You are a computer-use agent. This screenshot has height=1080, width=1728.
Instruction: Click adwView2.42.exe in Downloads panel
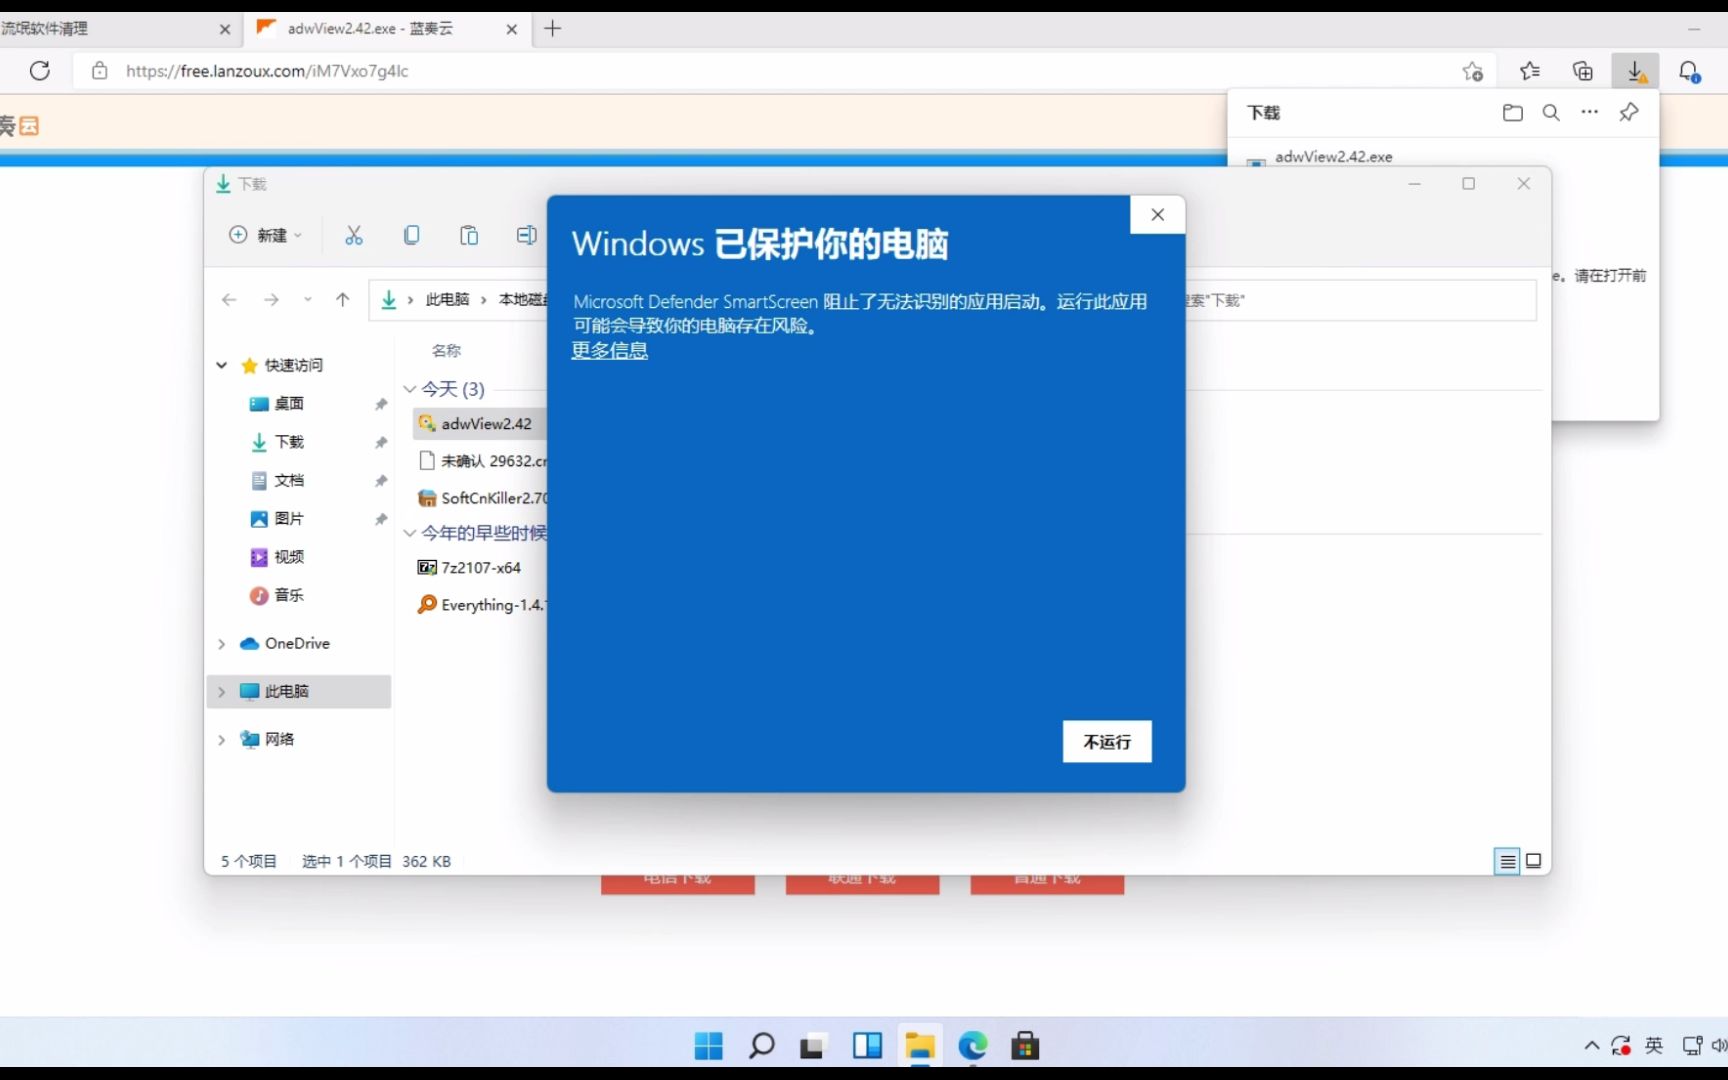[1333, 156]
